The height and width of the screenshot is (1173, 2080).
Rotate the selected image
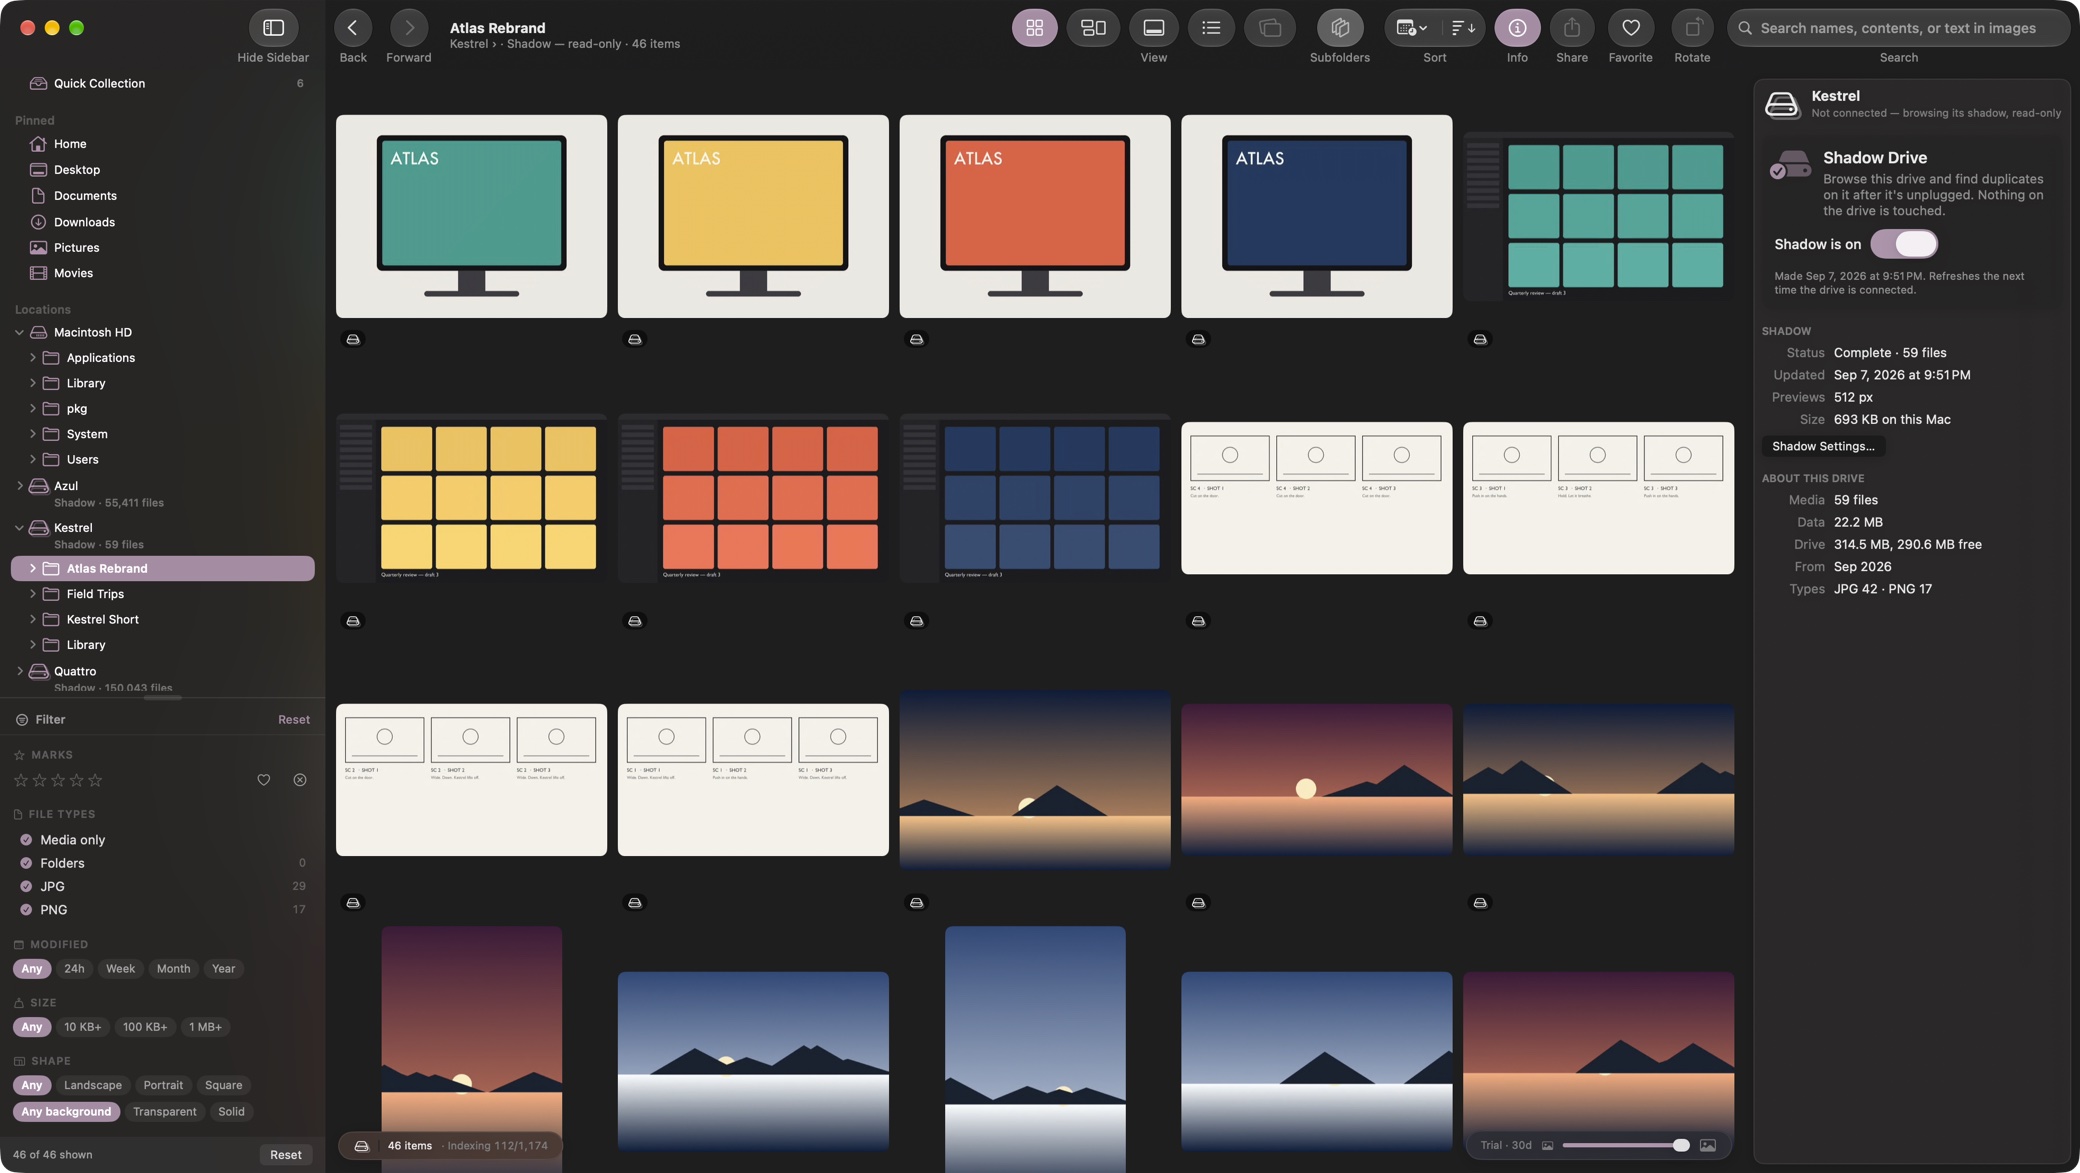[x=1692, y=28]
